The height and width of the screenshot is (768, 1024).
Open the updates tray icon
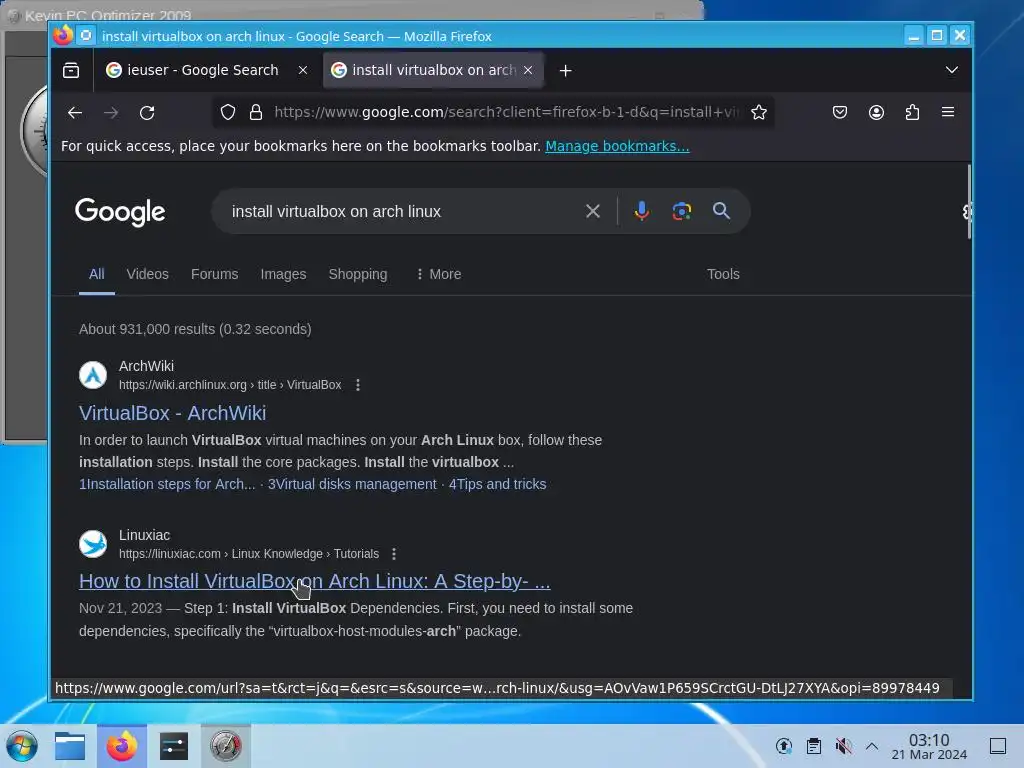[x=784, y=746]
